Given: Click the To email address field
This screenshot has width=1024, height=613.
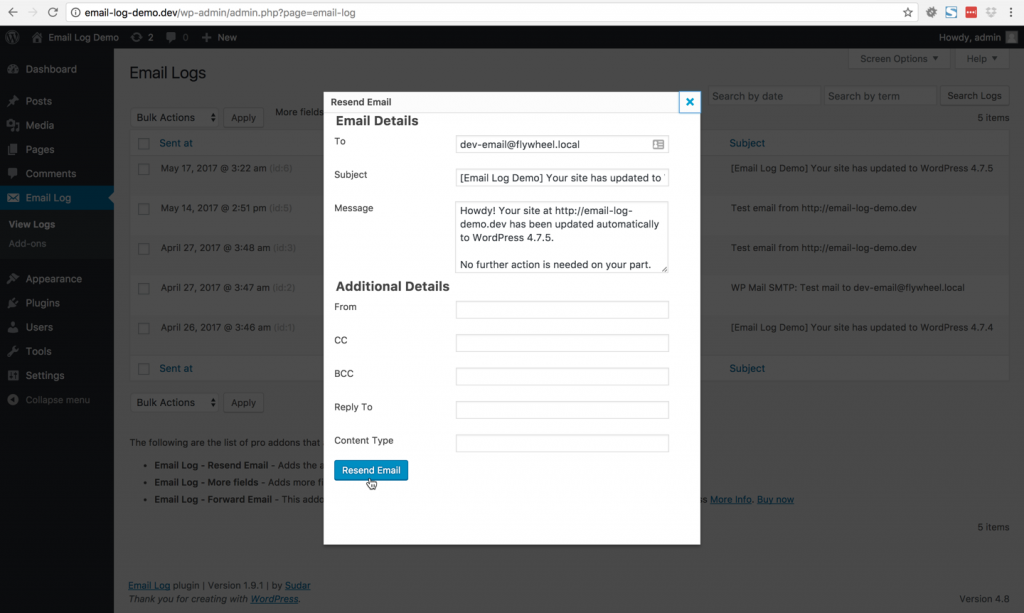Looking at the screenshot, I should (562, 144).
